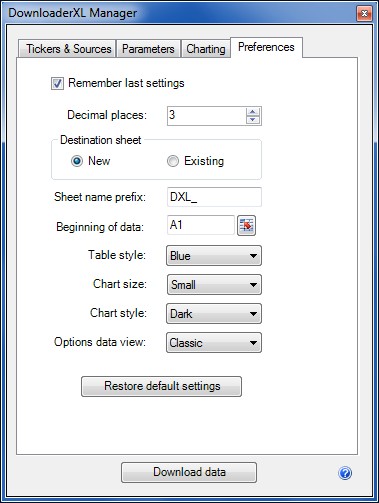Toggle Remember last settings checkbox
The width and height of the screenshot is (379, 503).
(57, 83)
